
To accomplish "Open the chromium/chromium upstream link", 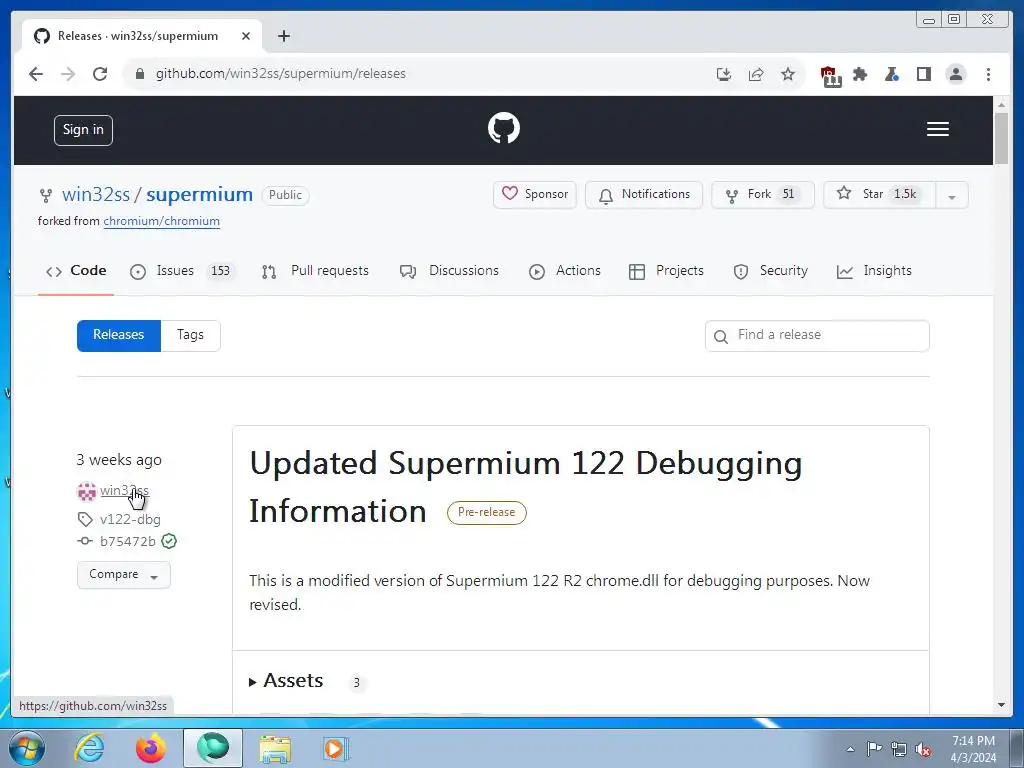I will click(x=161, y=221).
